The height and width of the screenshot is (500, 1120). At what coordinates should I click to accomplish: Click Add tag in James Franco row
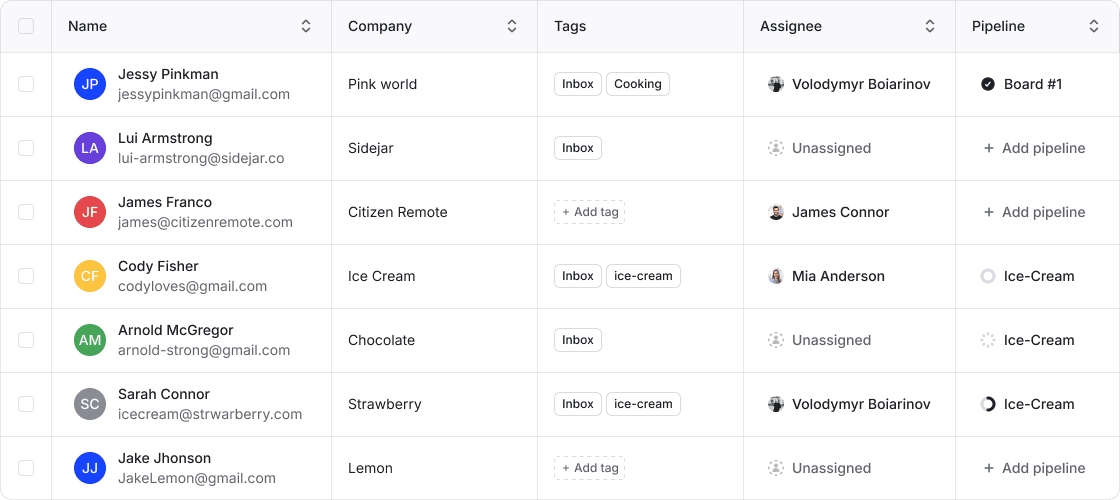589,212
